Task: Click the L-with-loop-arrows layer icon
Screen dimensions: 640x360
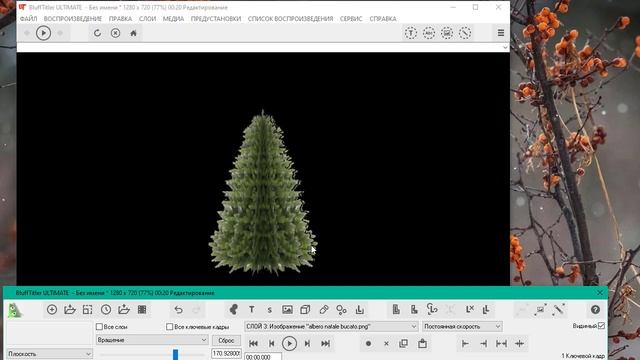Action: click(x=432, y=310)
